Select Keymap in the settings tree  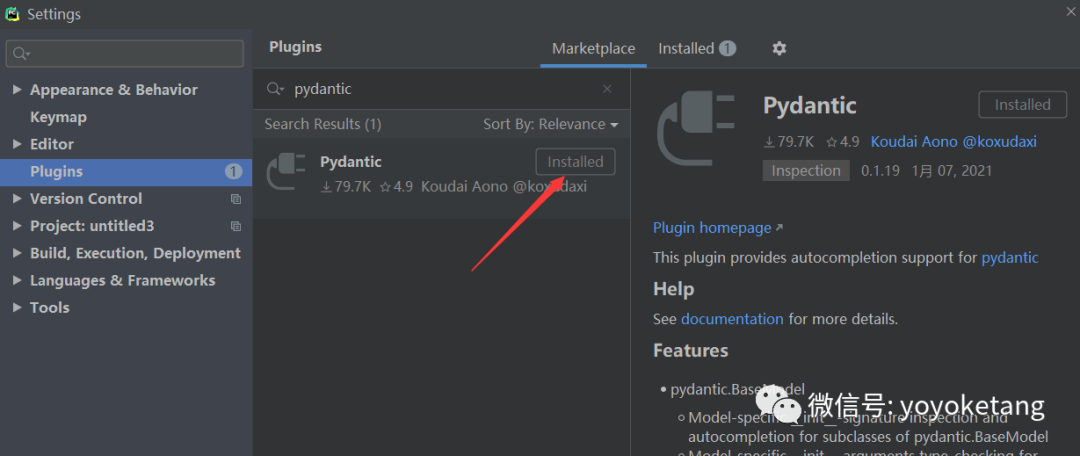click(58, 117)
